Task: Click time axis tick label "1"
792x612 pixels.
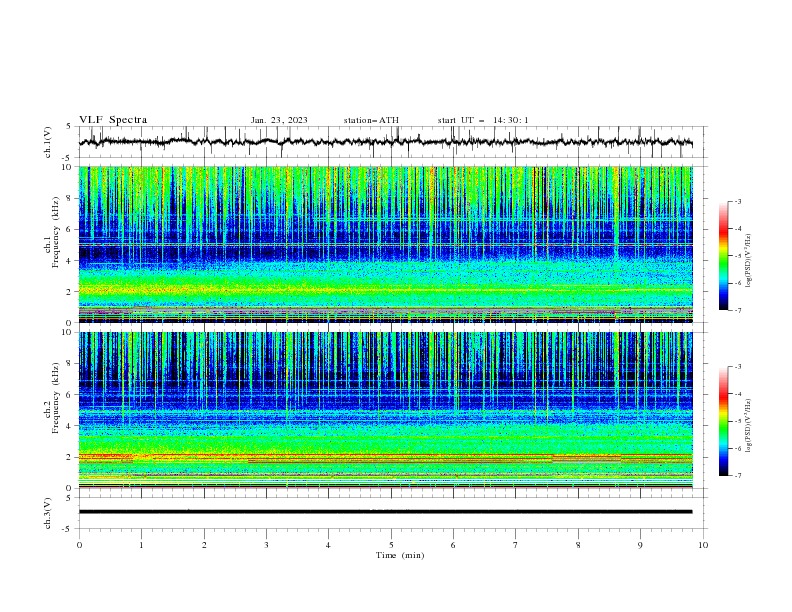Action: point(142,545)
